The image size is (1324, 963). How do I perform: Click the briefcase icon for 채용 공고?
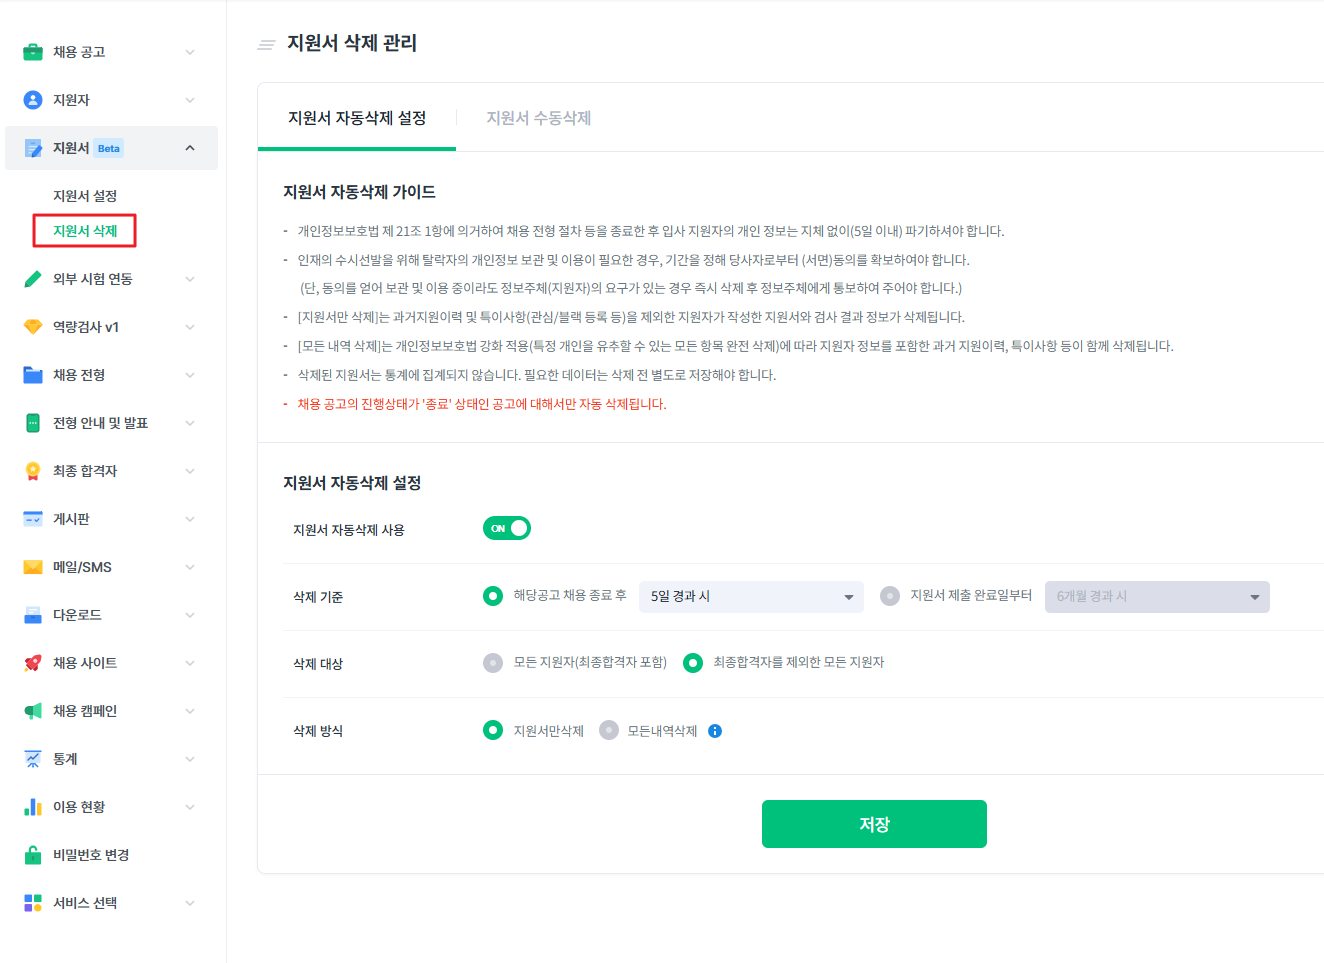pyautogui.click(x=33, y=52)
